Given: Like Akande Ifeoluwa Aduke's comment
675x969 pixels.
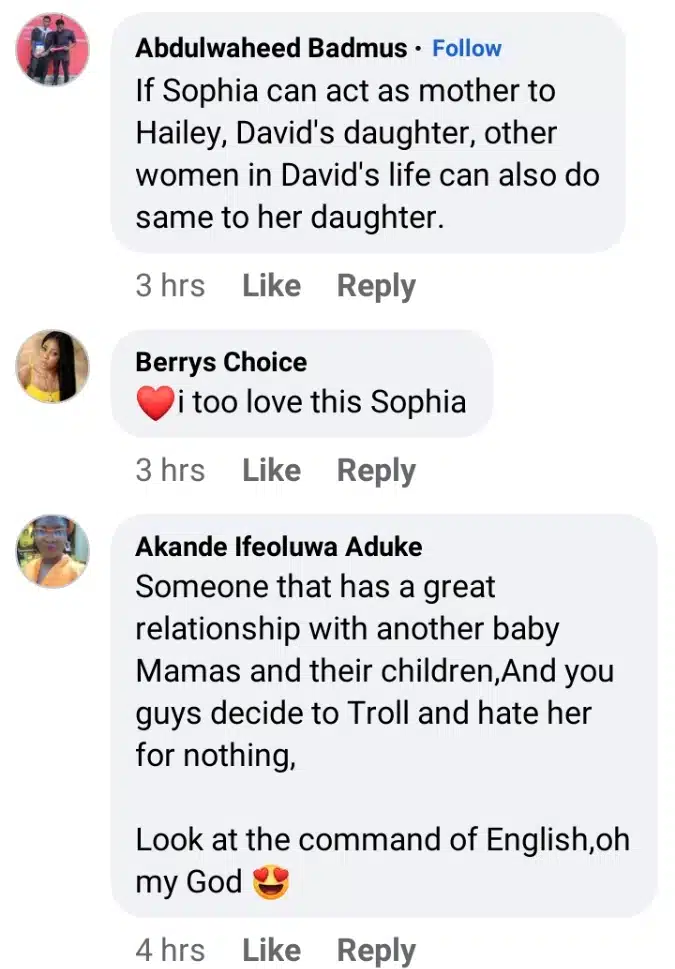Looking at the screenshot, I should (x=271, y=950).
